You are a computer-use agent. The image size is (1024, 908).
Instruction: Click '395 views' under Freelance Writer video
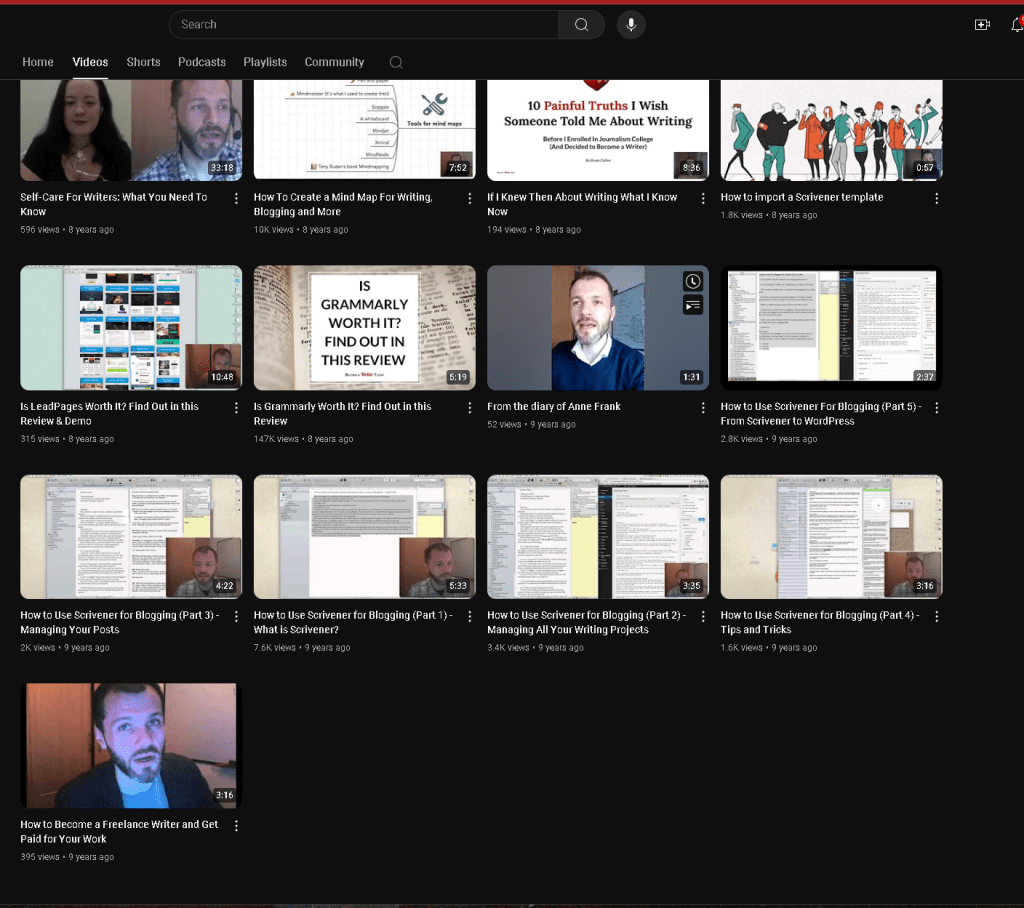(x=40, y=857)
